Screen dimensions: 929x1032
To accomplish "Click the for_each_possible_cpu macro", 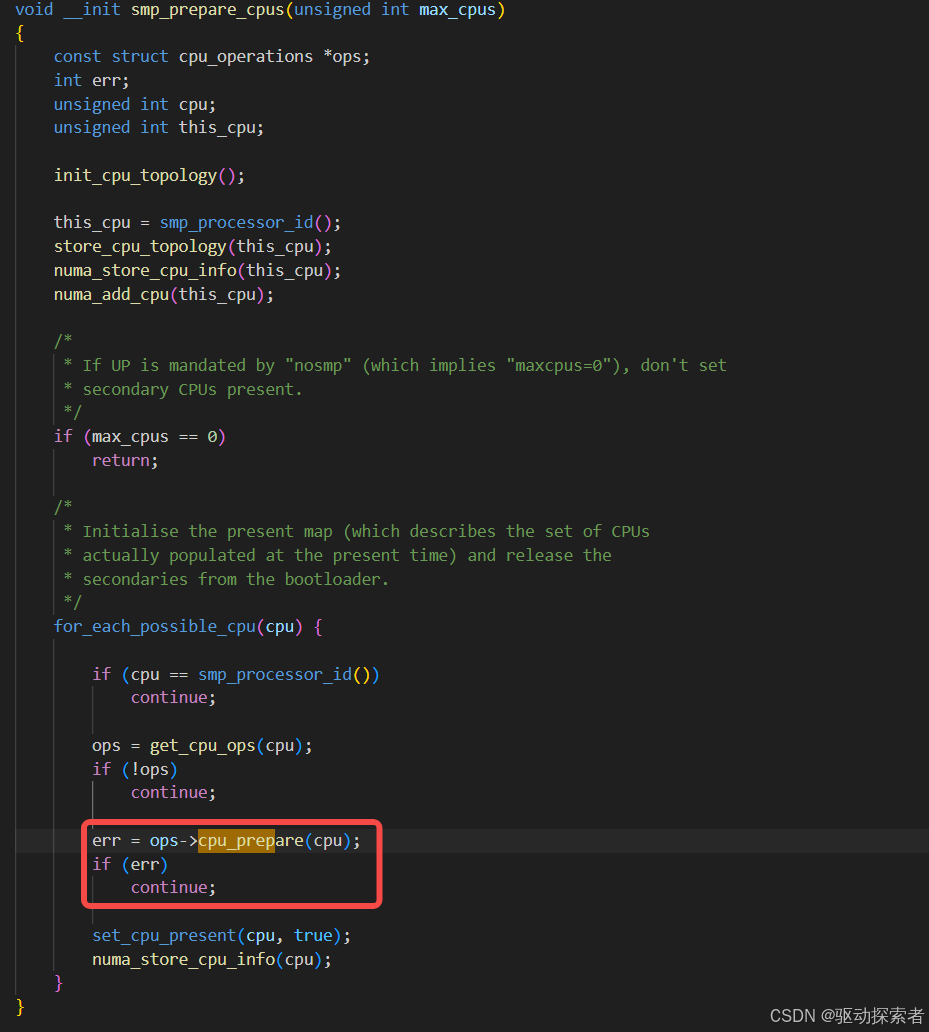I will [155, 627].
